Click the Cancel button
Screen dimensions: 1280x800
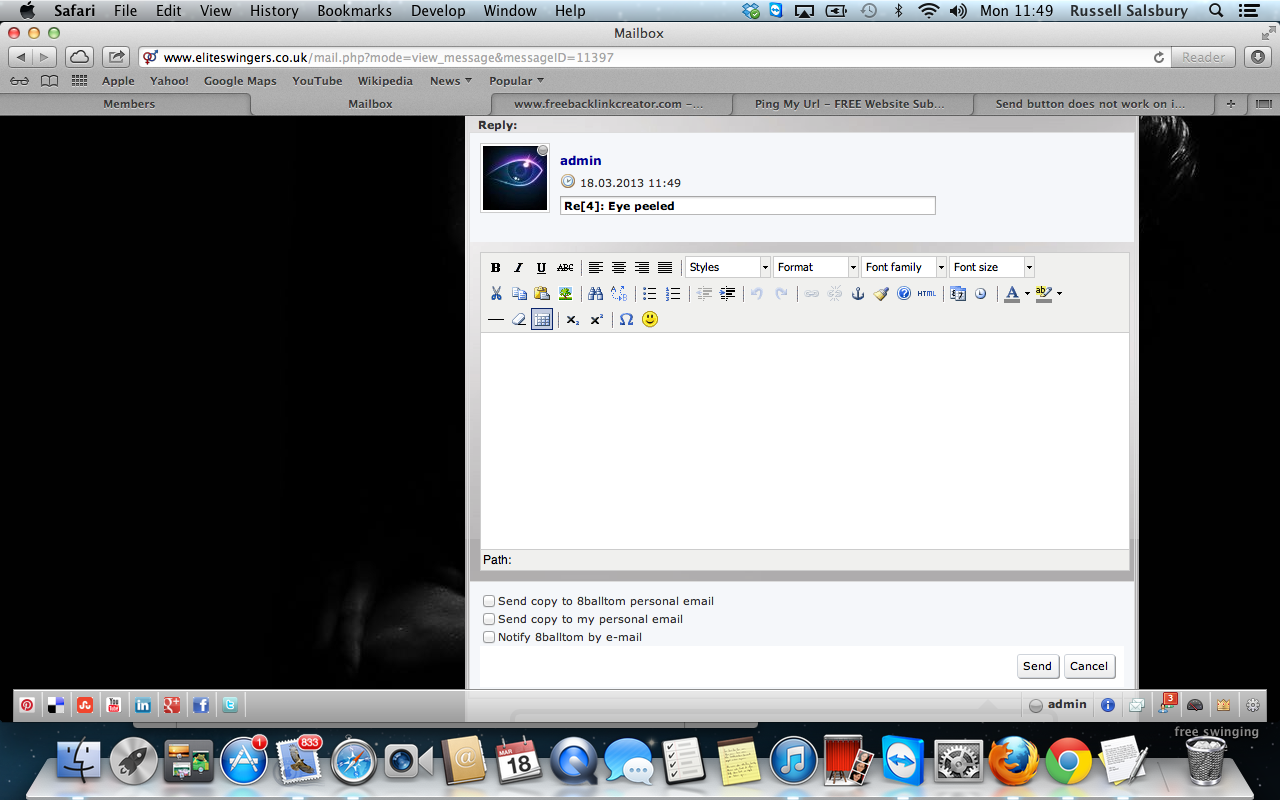coord(1088,666)
